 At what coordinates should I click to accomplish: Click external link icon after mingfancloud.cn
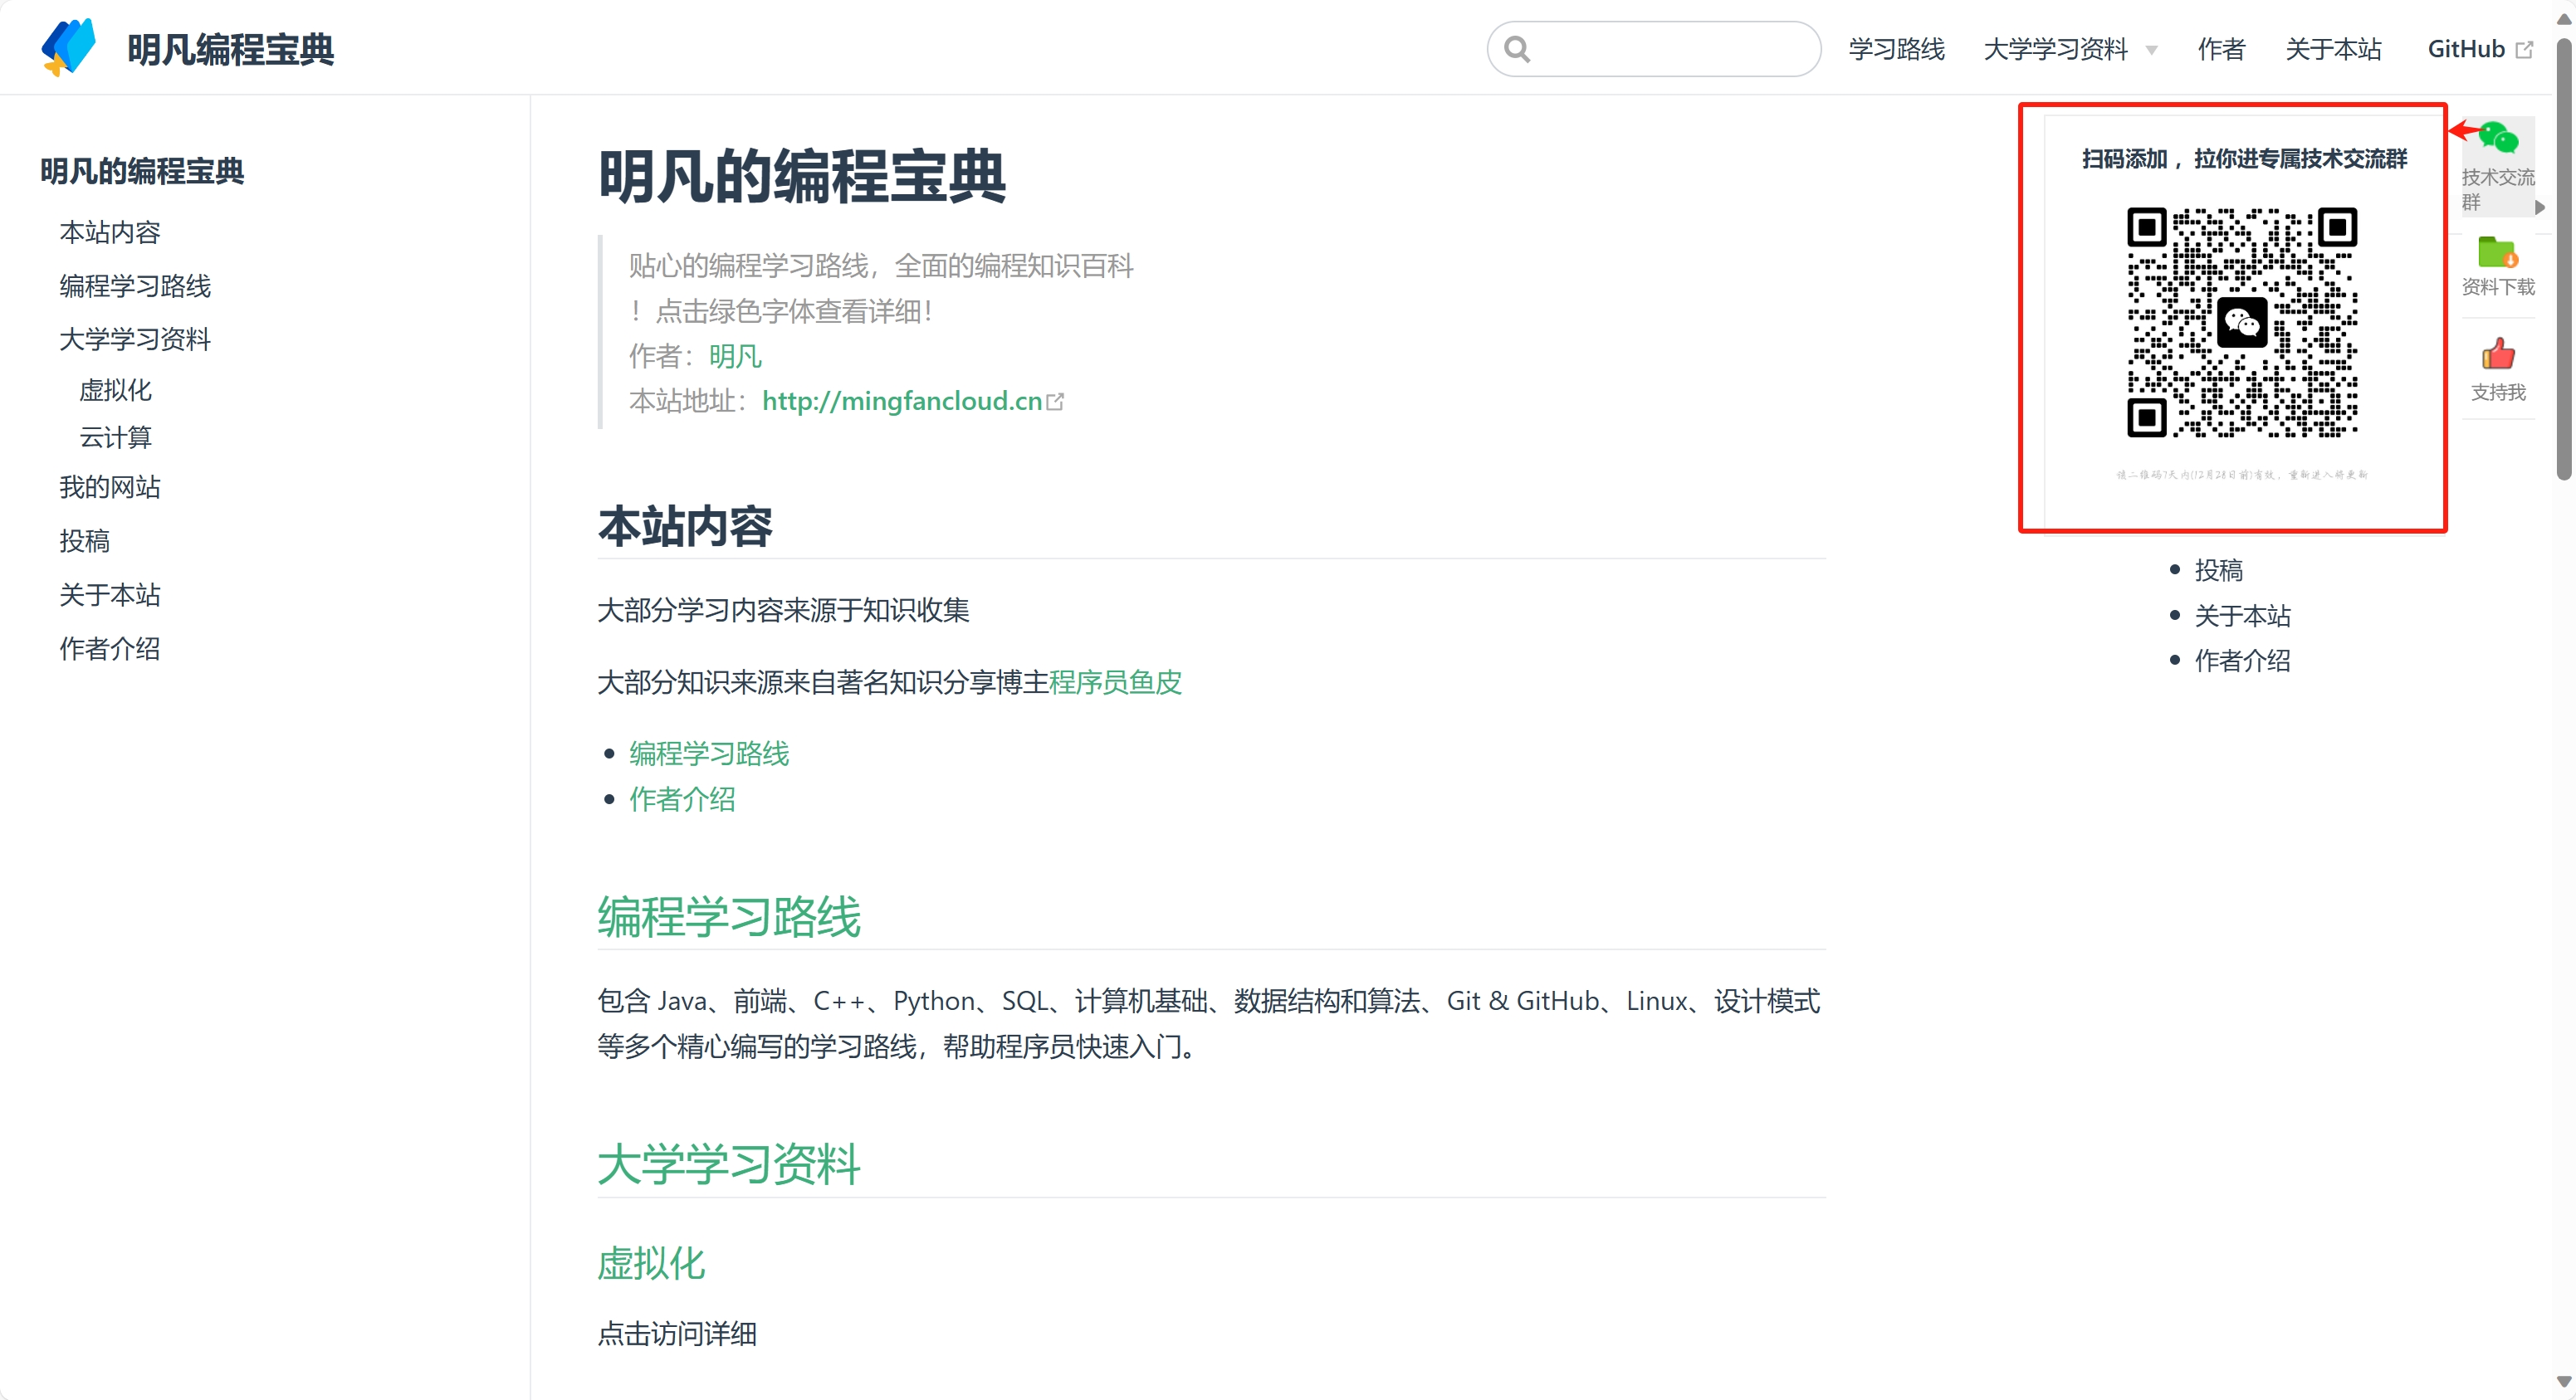pos(1055,402)
